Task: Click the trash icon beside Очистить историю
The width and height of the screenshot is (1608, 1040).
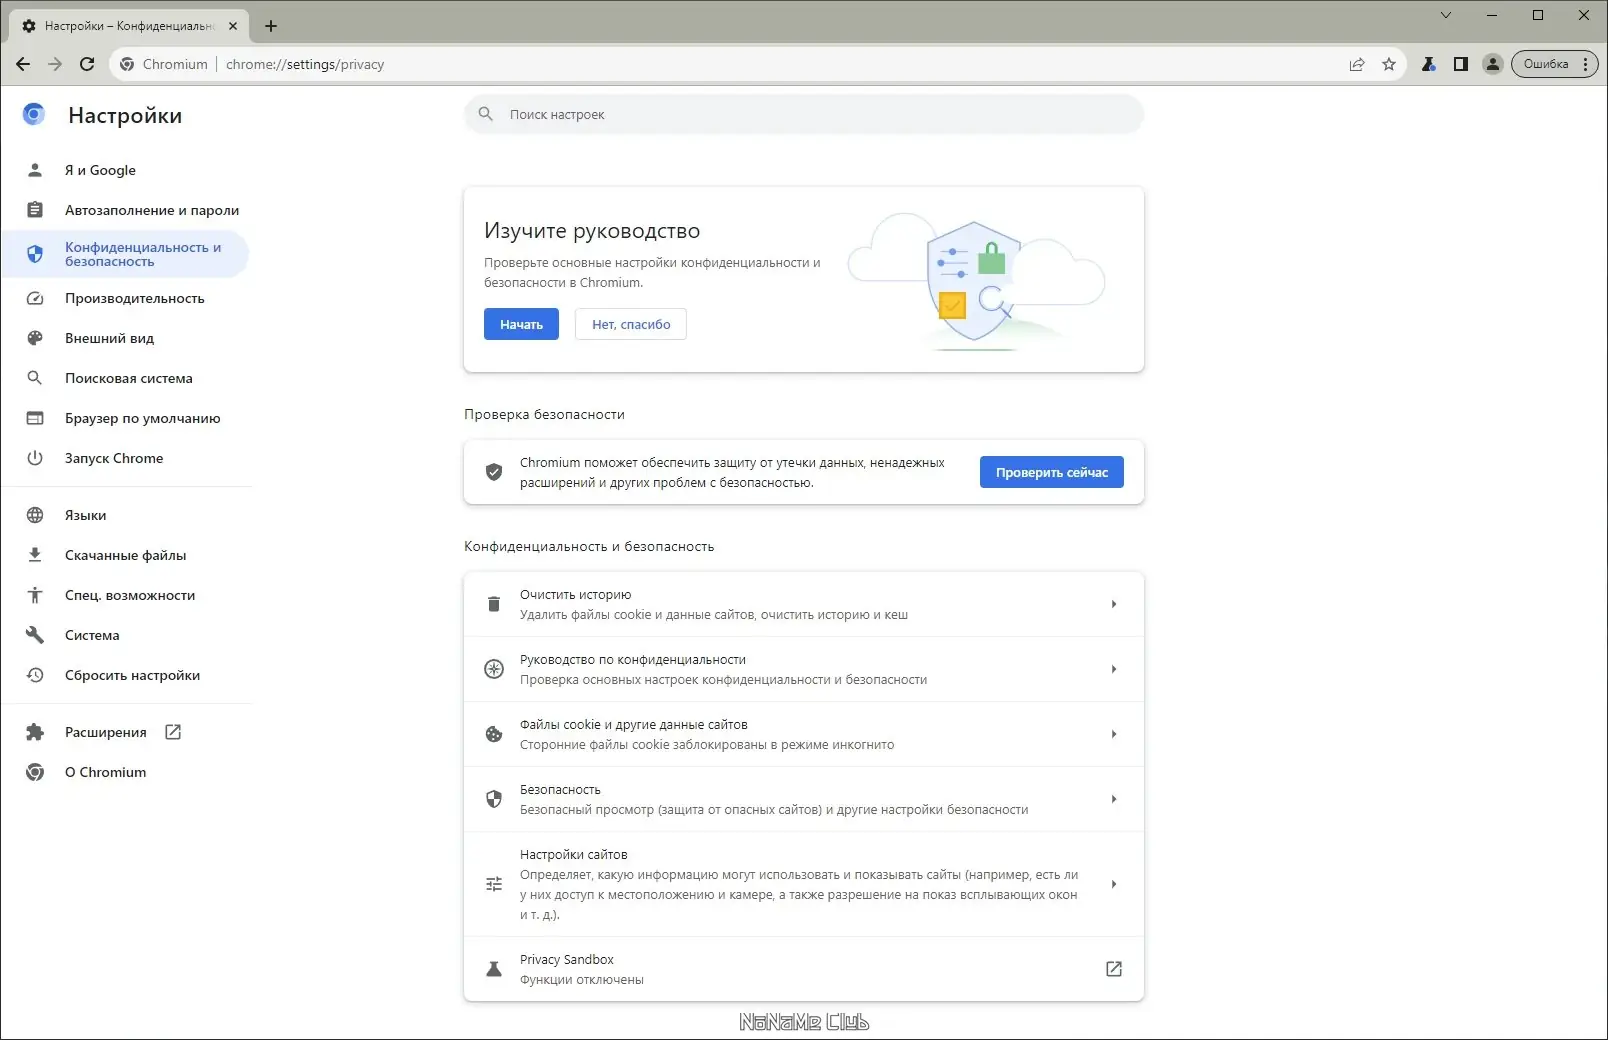Action: point(494,604)
